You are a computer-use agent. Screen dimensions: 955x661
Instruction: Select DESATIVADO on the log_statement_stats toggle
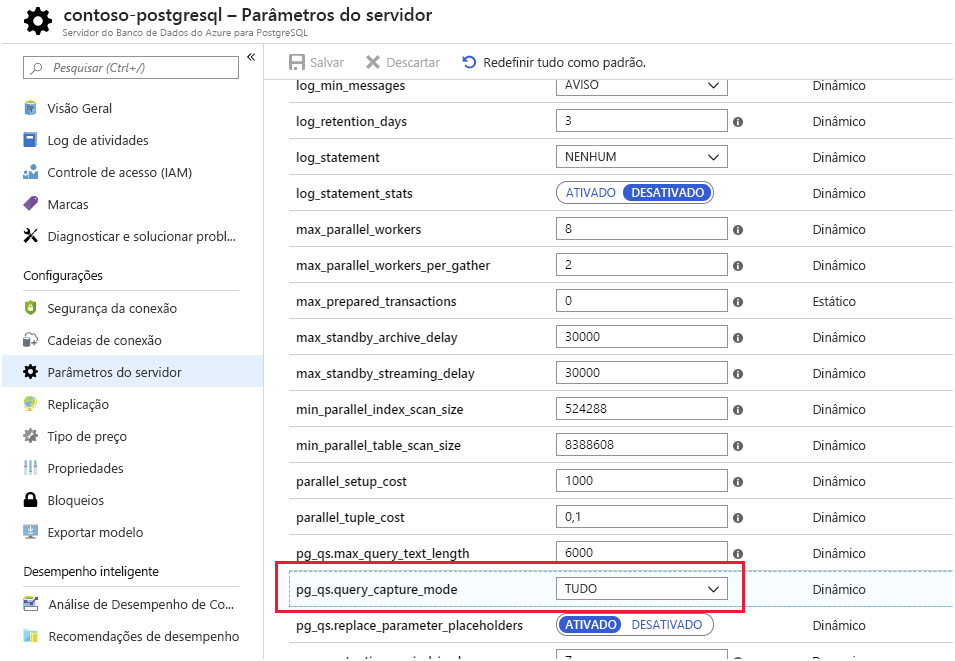667,193
